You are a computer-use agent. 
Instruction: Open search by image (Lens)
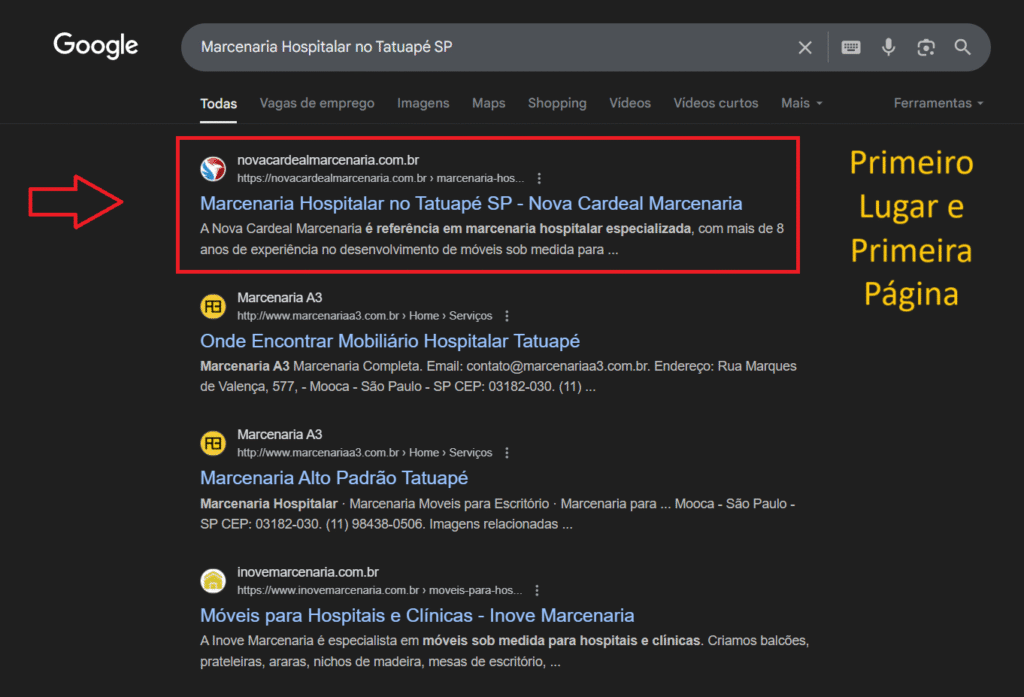point(926,47)
